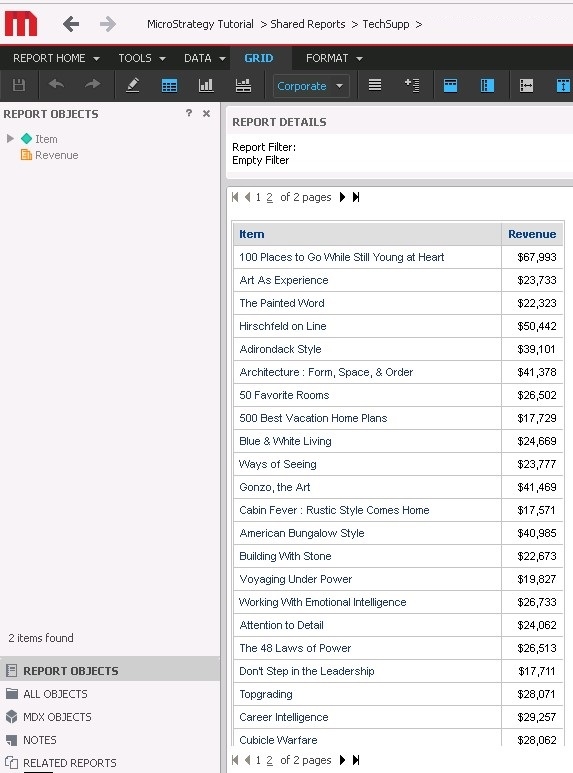Go to next page, top pager

[x=342, y=197]
